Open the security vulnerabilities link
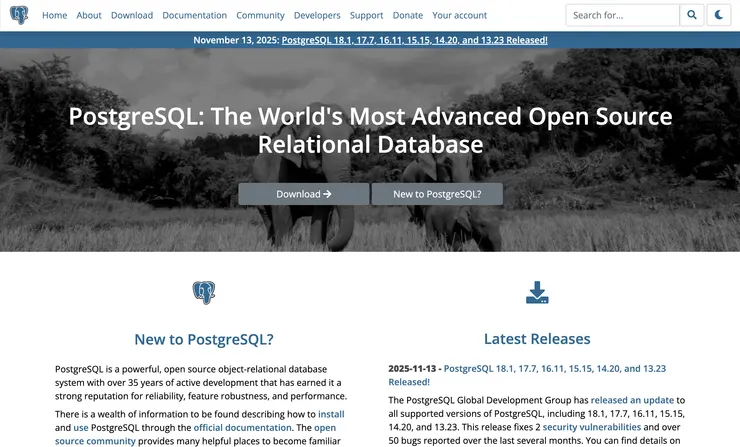 (x=591, y=427)
